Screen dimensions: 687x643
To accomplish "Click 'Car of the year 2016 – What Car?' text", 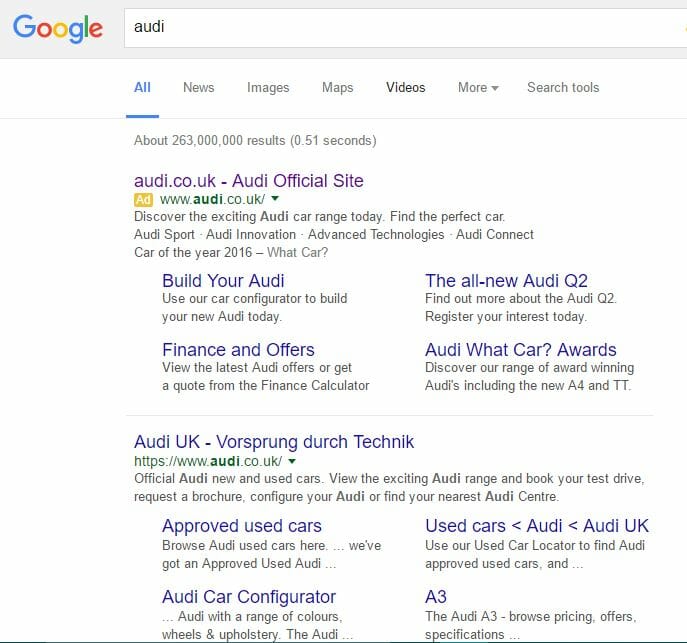I will (x=231, y=253).
